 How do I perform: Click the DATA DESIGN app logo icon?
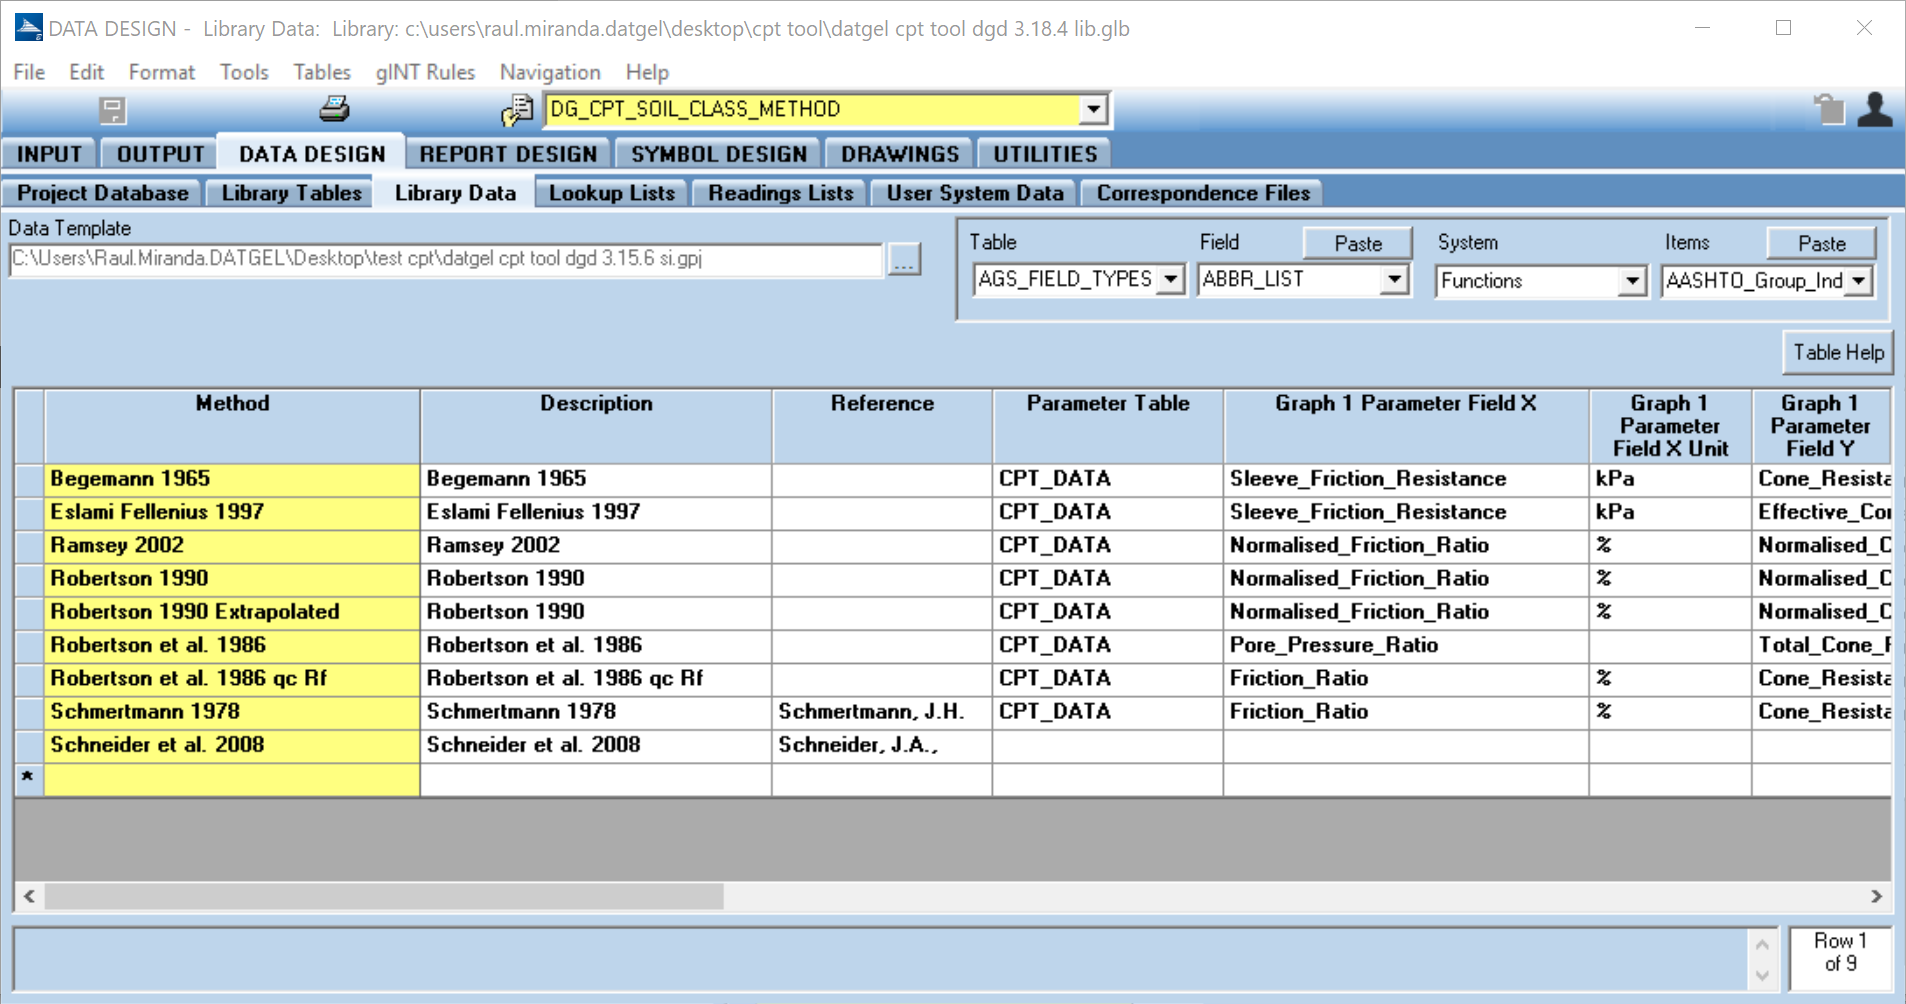point(28,28)
